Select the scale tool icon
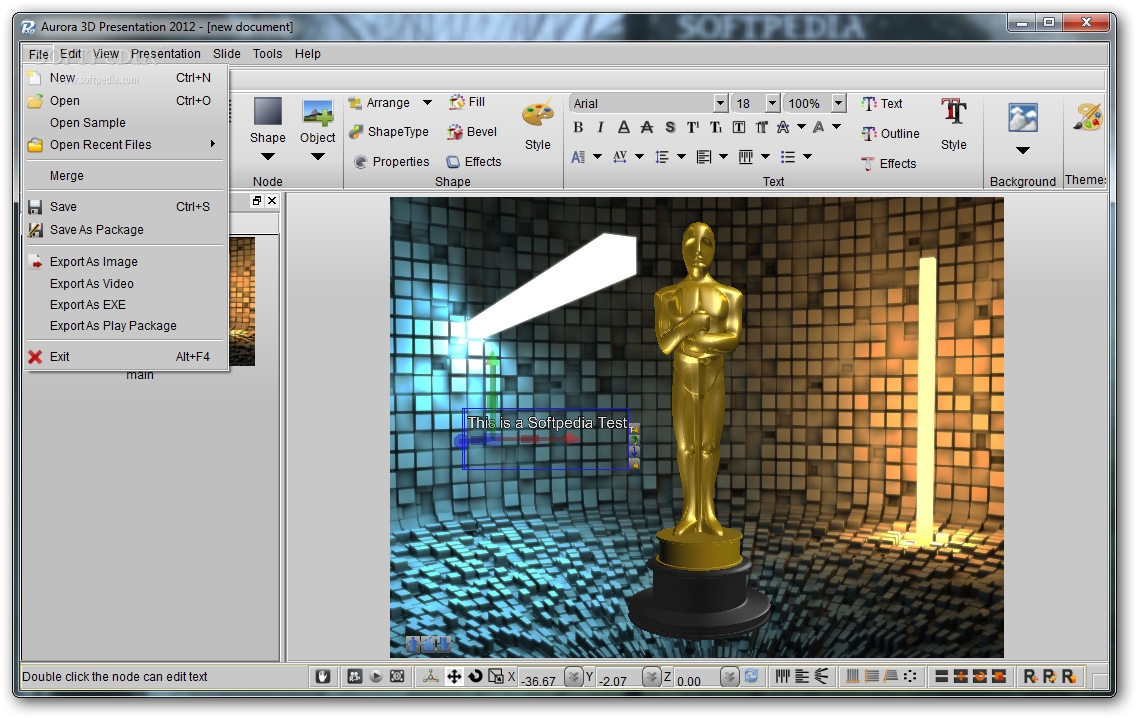This screenshot has width=1137, height=718. [x=496, y=677]
